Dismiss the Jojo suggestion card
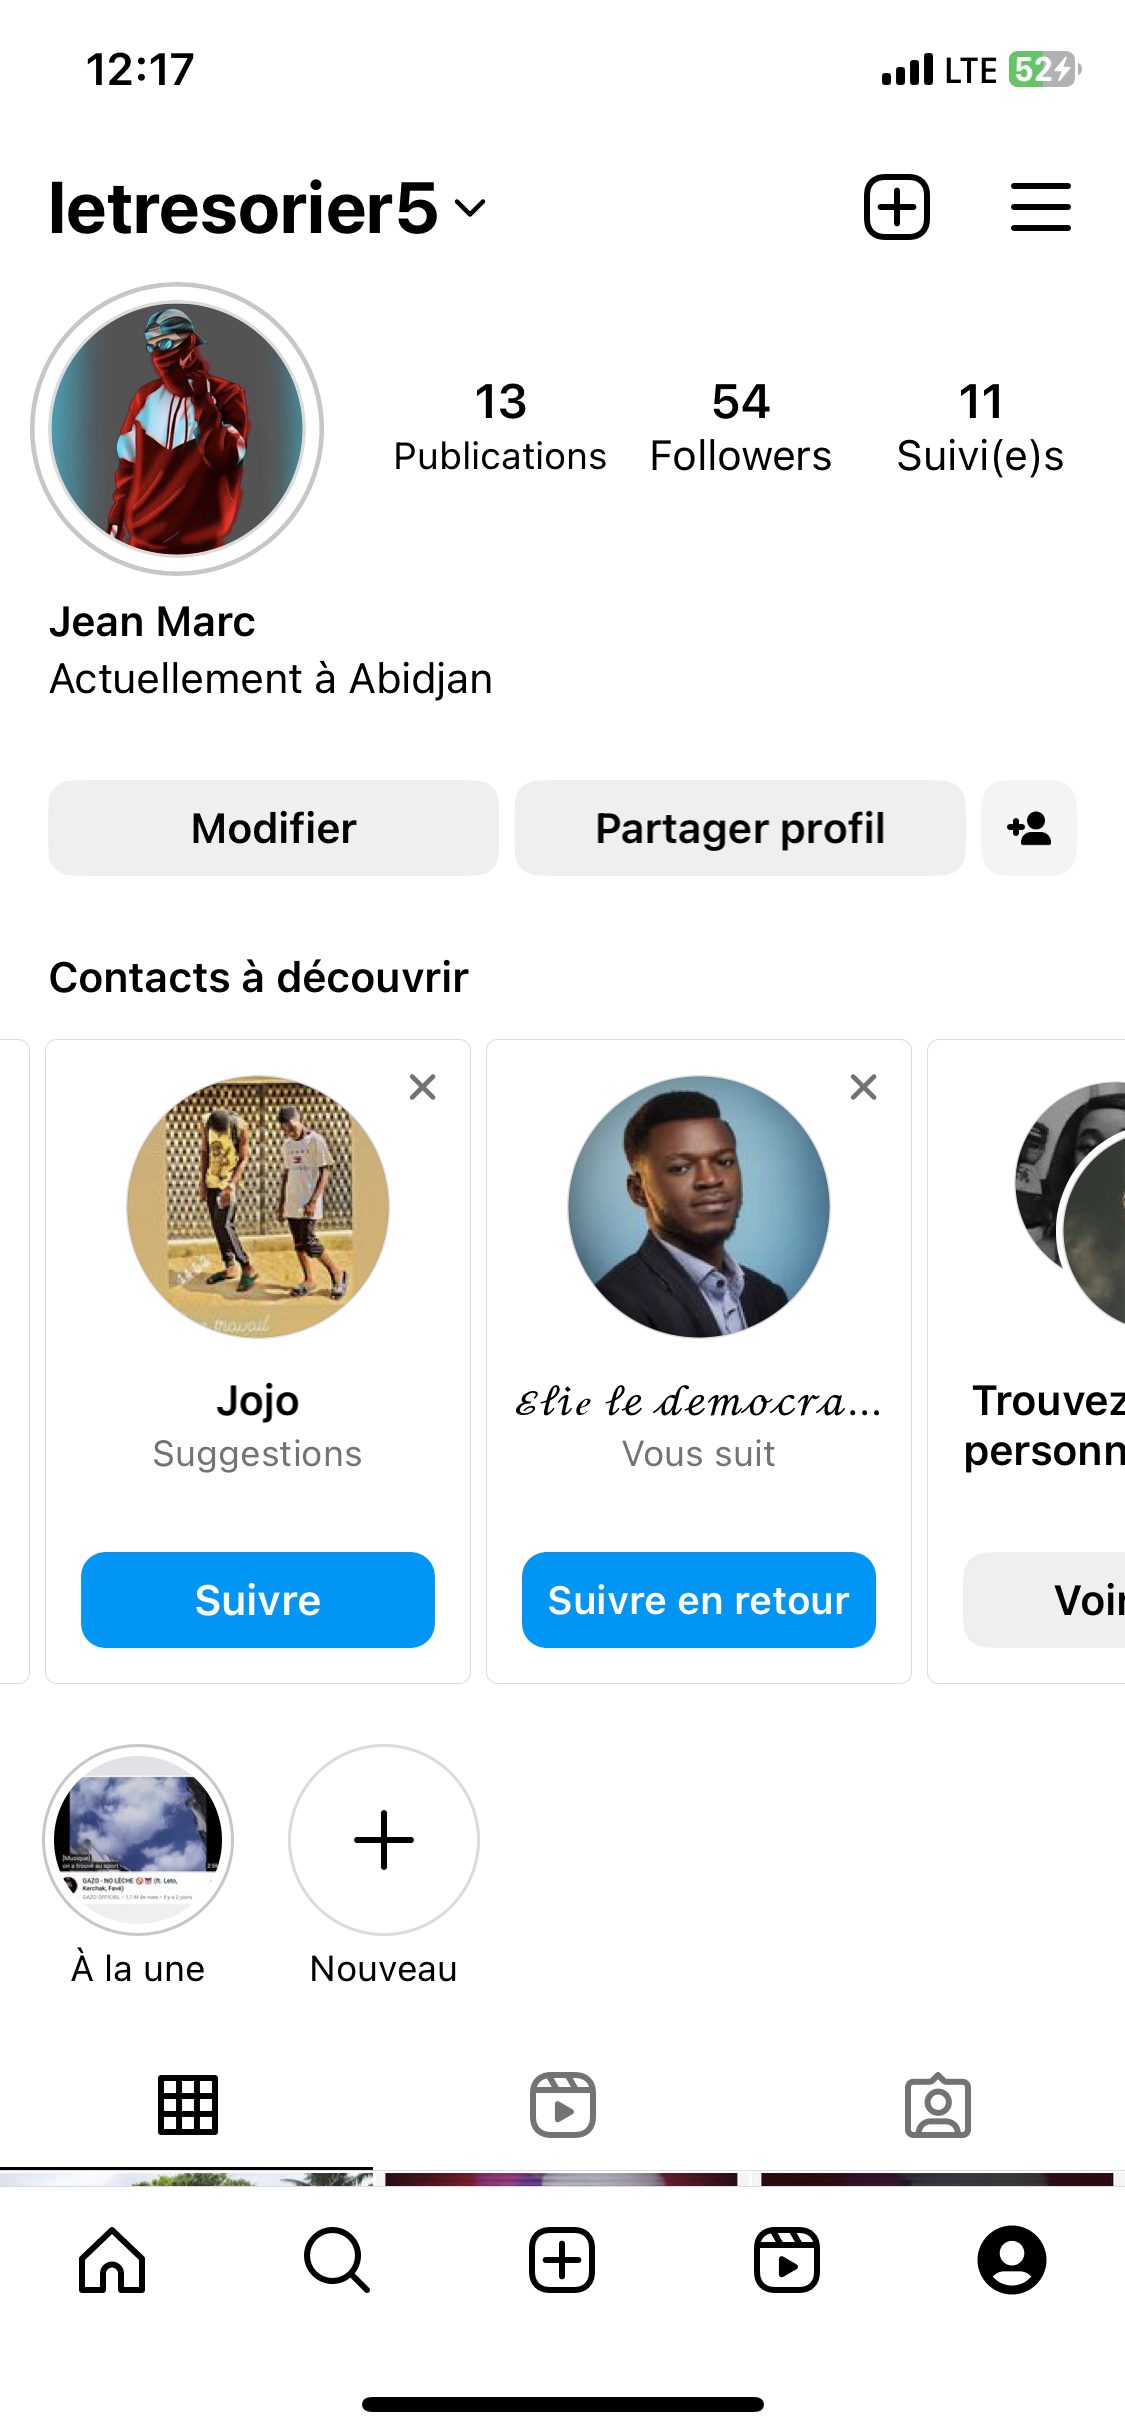This screenshot has height=2436, width=1125. pyautogui.click(x=423, y=1087)
